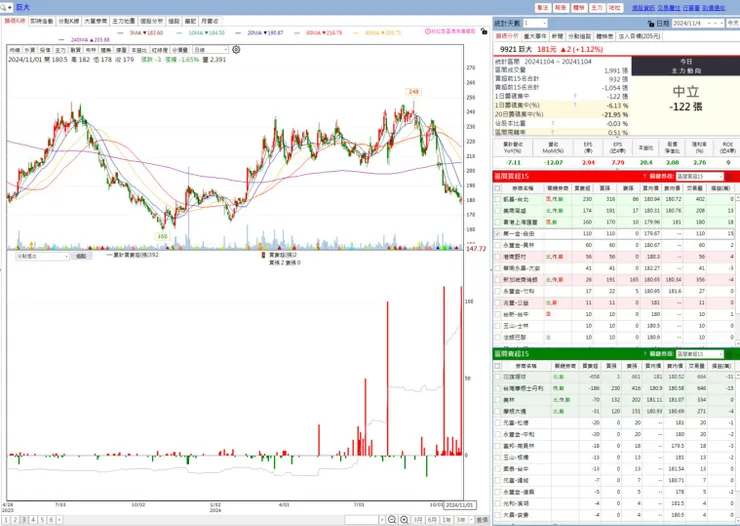Open small dropdown arrow after 3年 button
740x526 pixels.
click(x=471, y=520)
